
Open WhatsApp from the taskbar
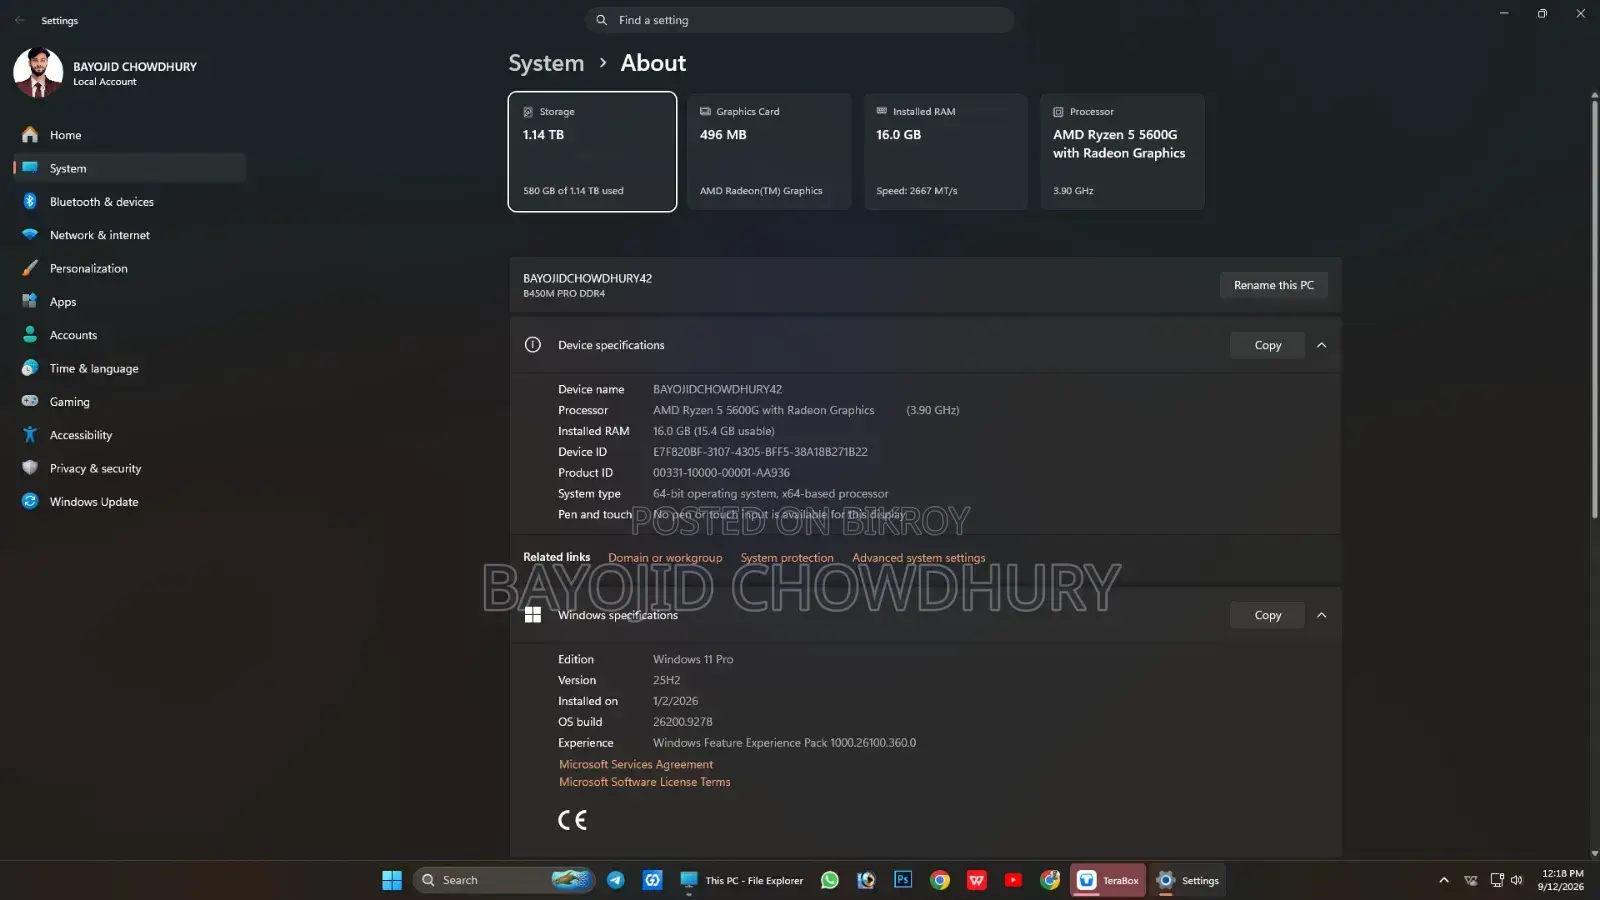click(830, 880)
